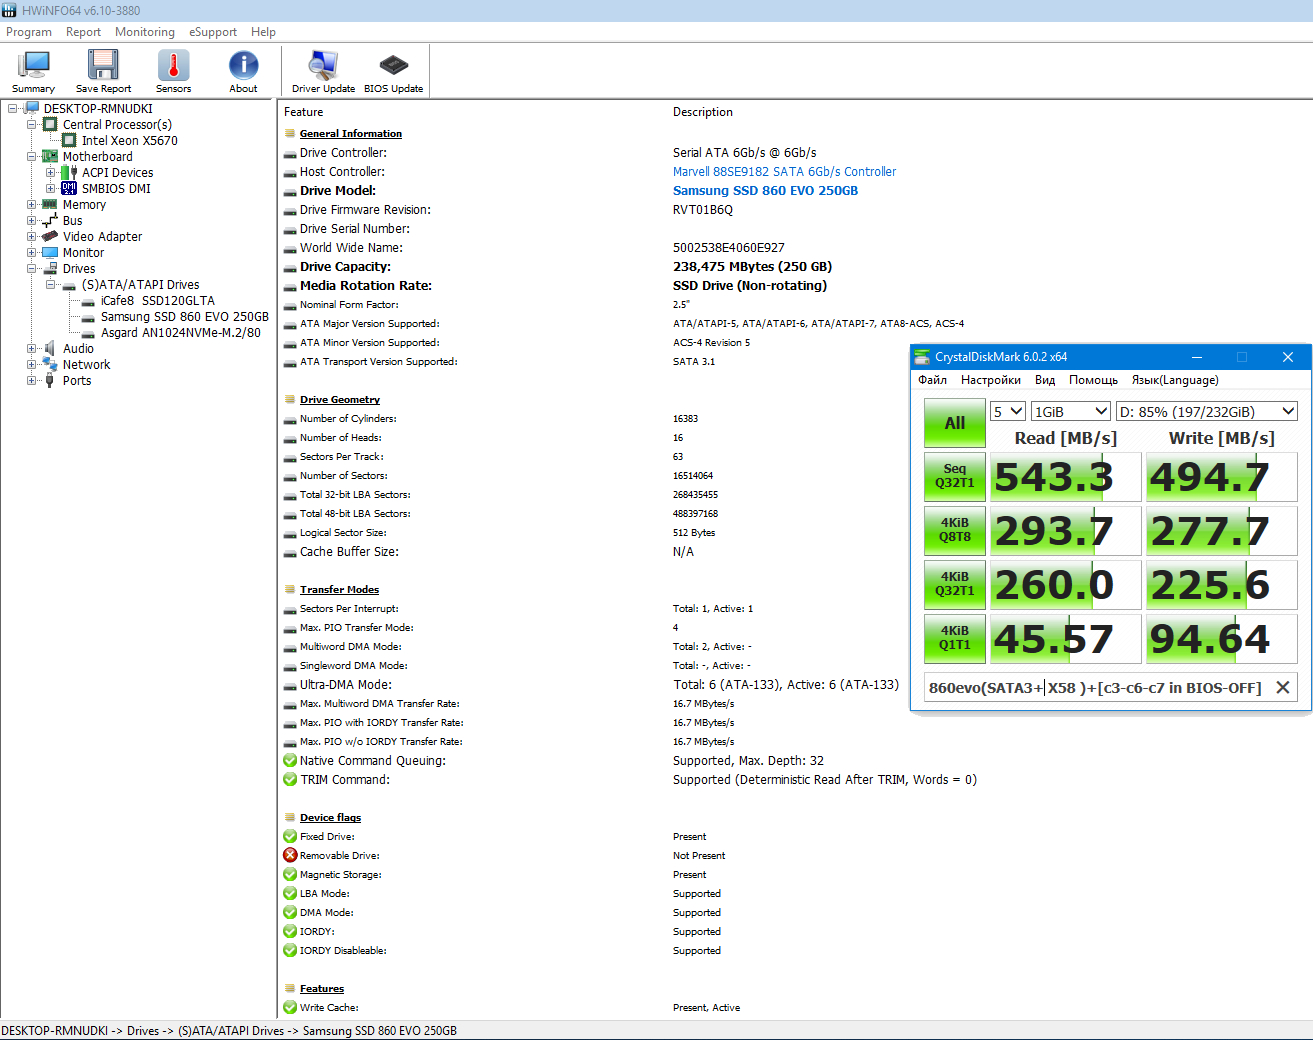Open the Monitoring menu

(145, 32)
